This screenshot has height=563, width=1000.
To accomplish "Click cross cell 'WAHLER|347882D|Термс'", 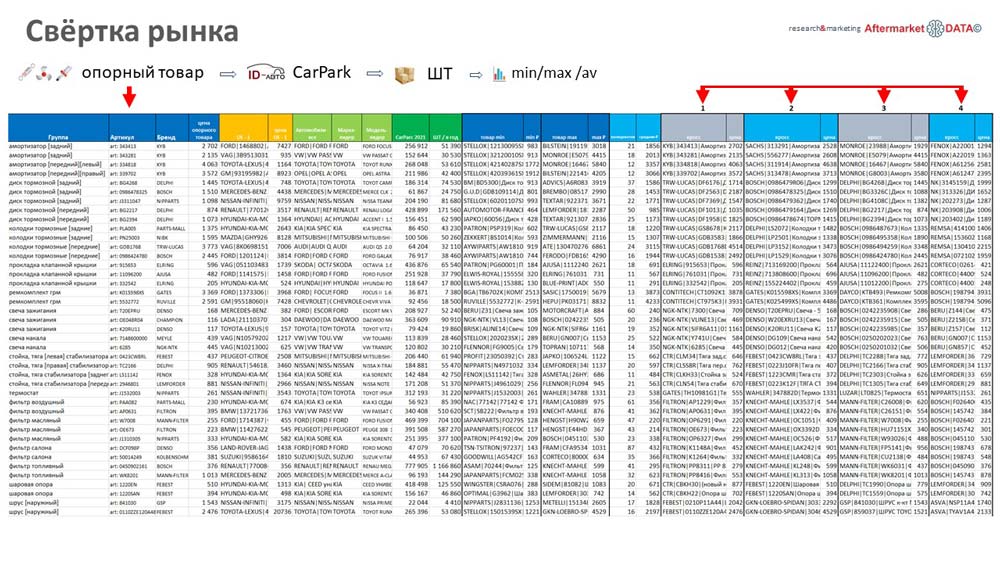I will 783,393.
